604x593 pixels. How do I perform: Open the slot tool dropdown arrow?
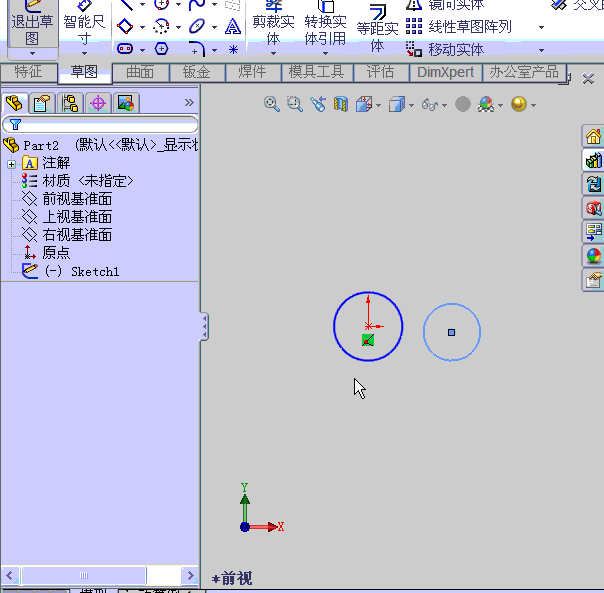coord(142,50)
